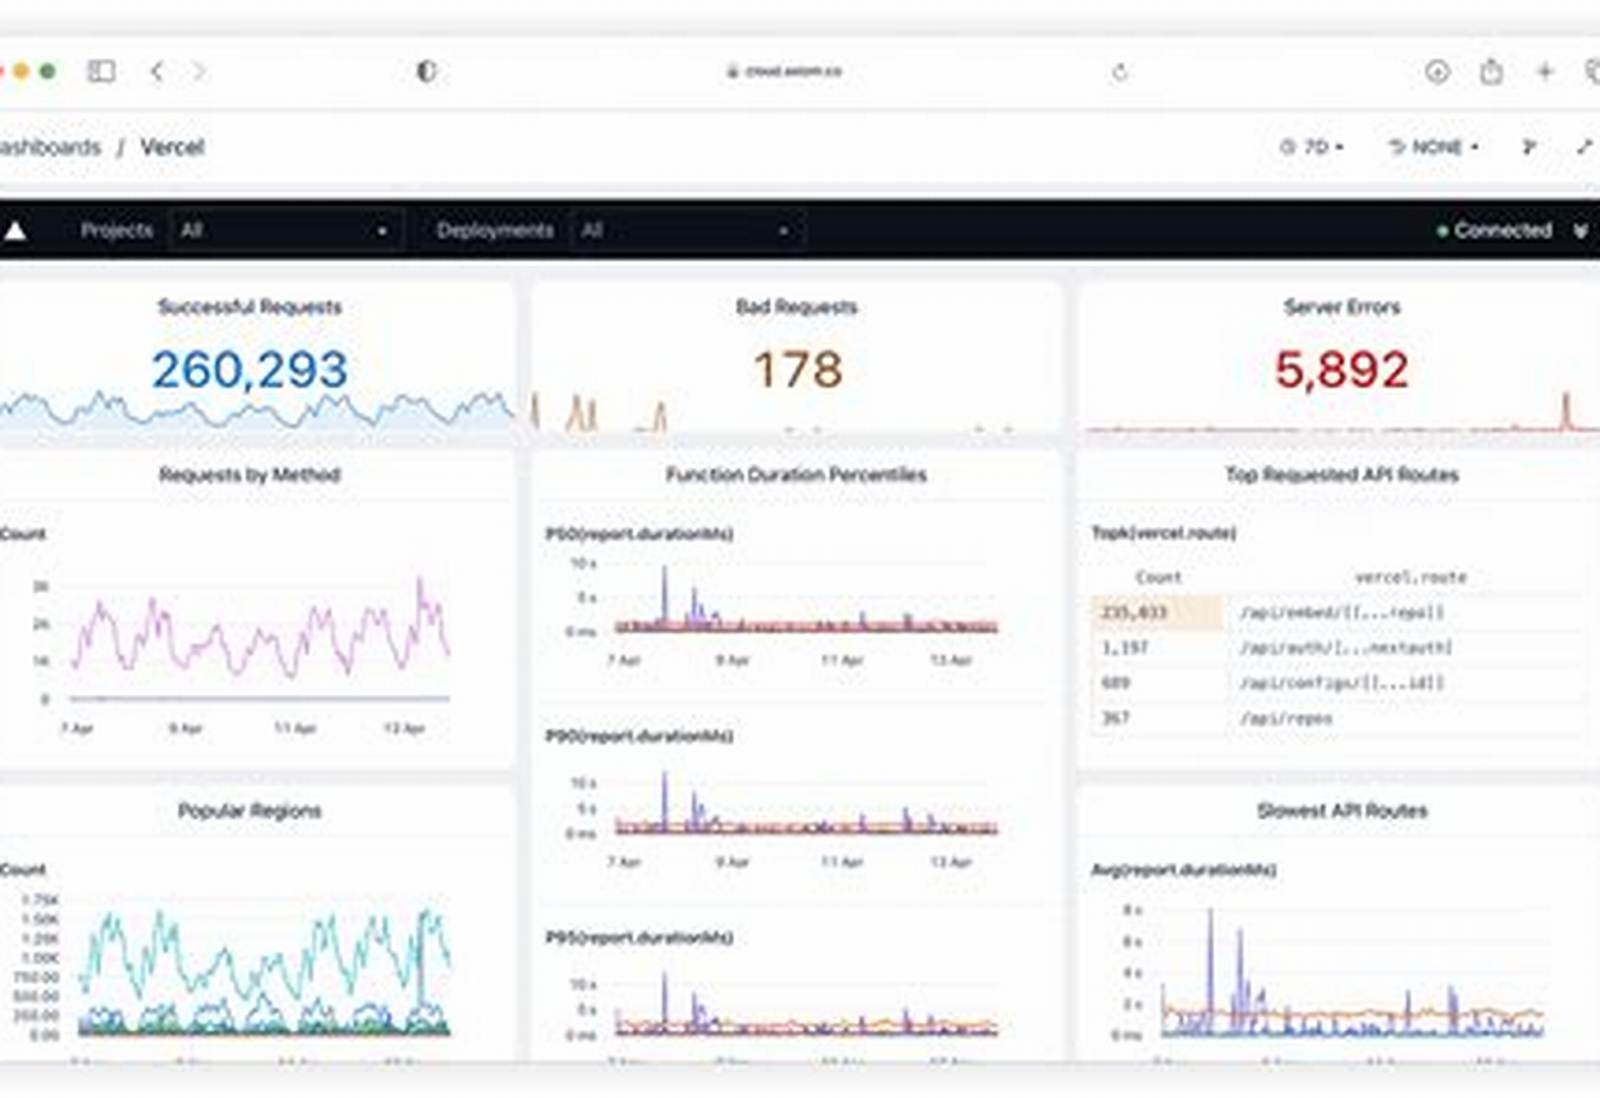Click the 178 bad requests value
The image size is (1600, 1098).
pyautogui.click(x=797, y=369)
